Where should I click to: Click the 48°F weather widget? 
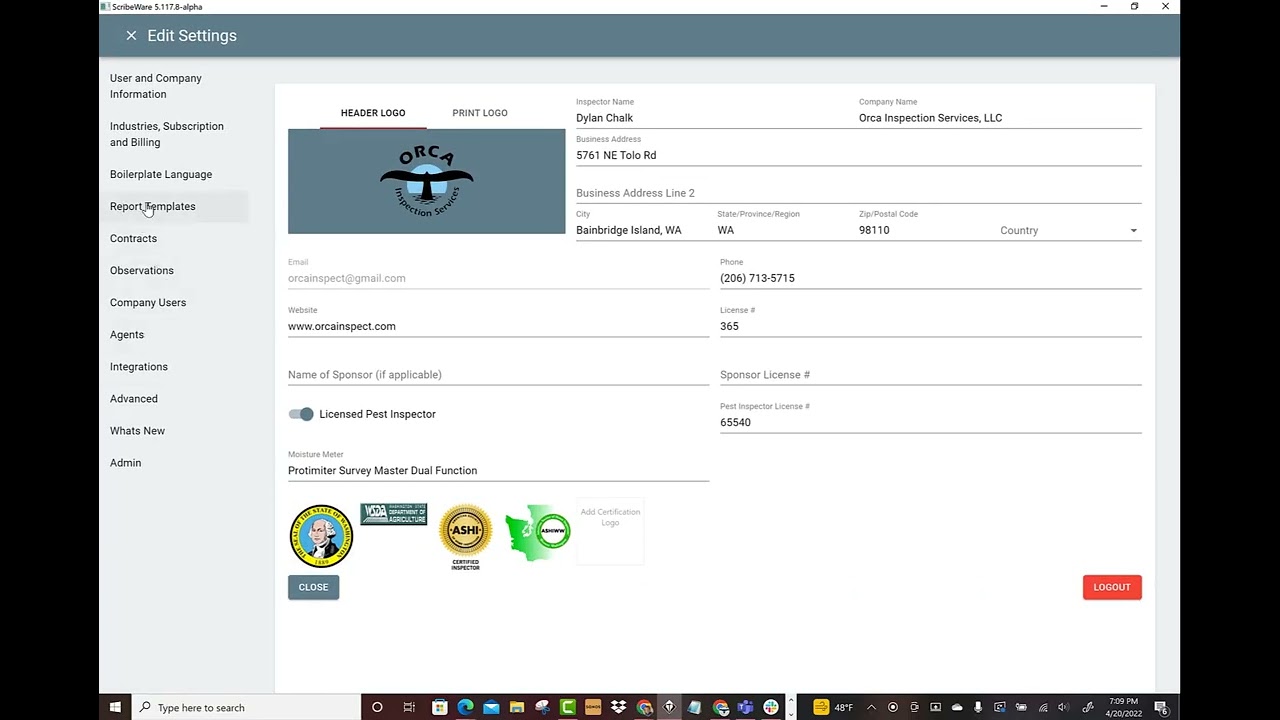pyautogui.click(x=833, y=707)
